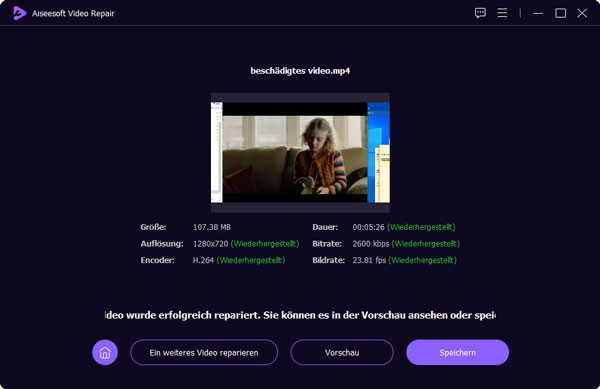Click the Aiseesoft Video Repair title text
600x389 pixels.
tap(73, 13)
